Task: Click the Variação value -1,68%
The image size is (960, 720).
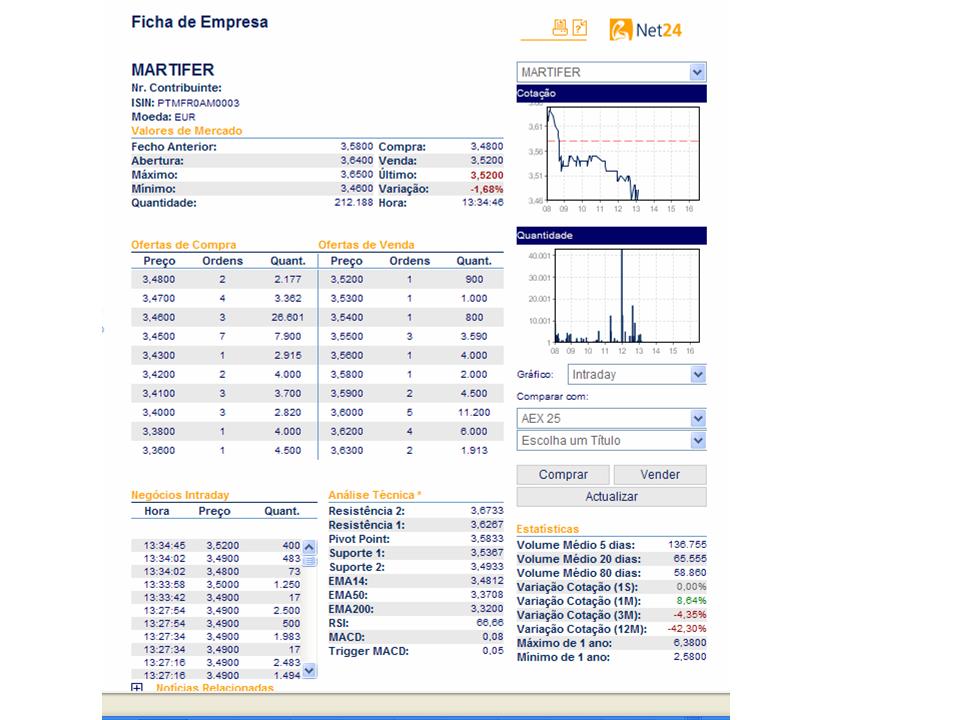Action: (x=487, y=189)
